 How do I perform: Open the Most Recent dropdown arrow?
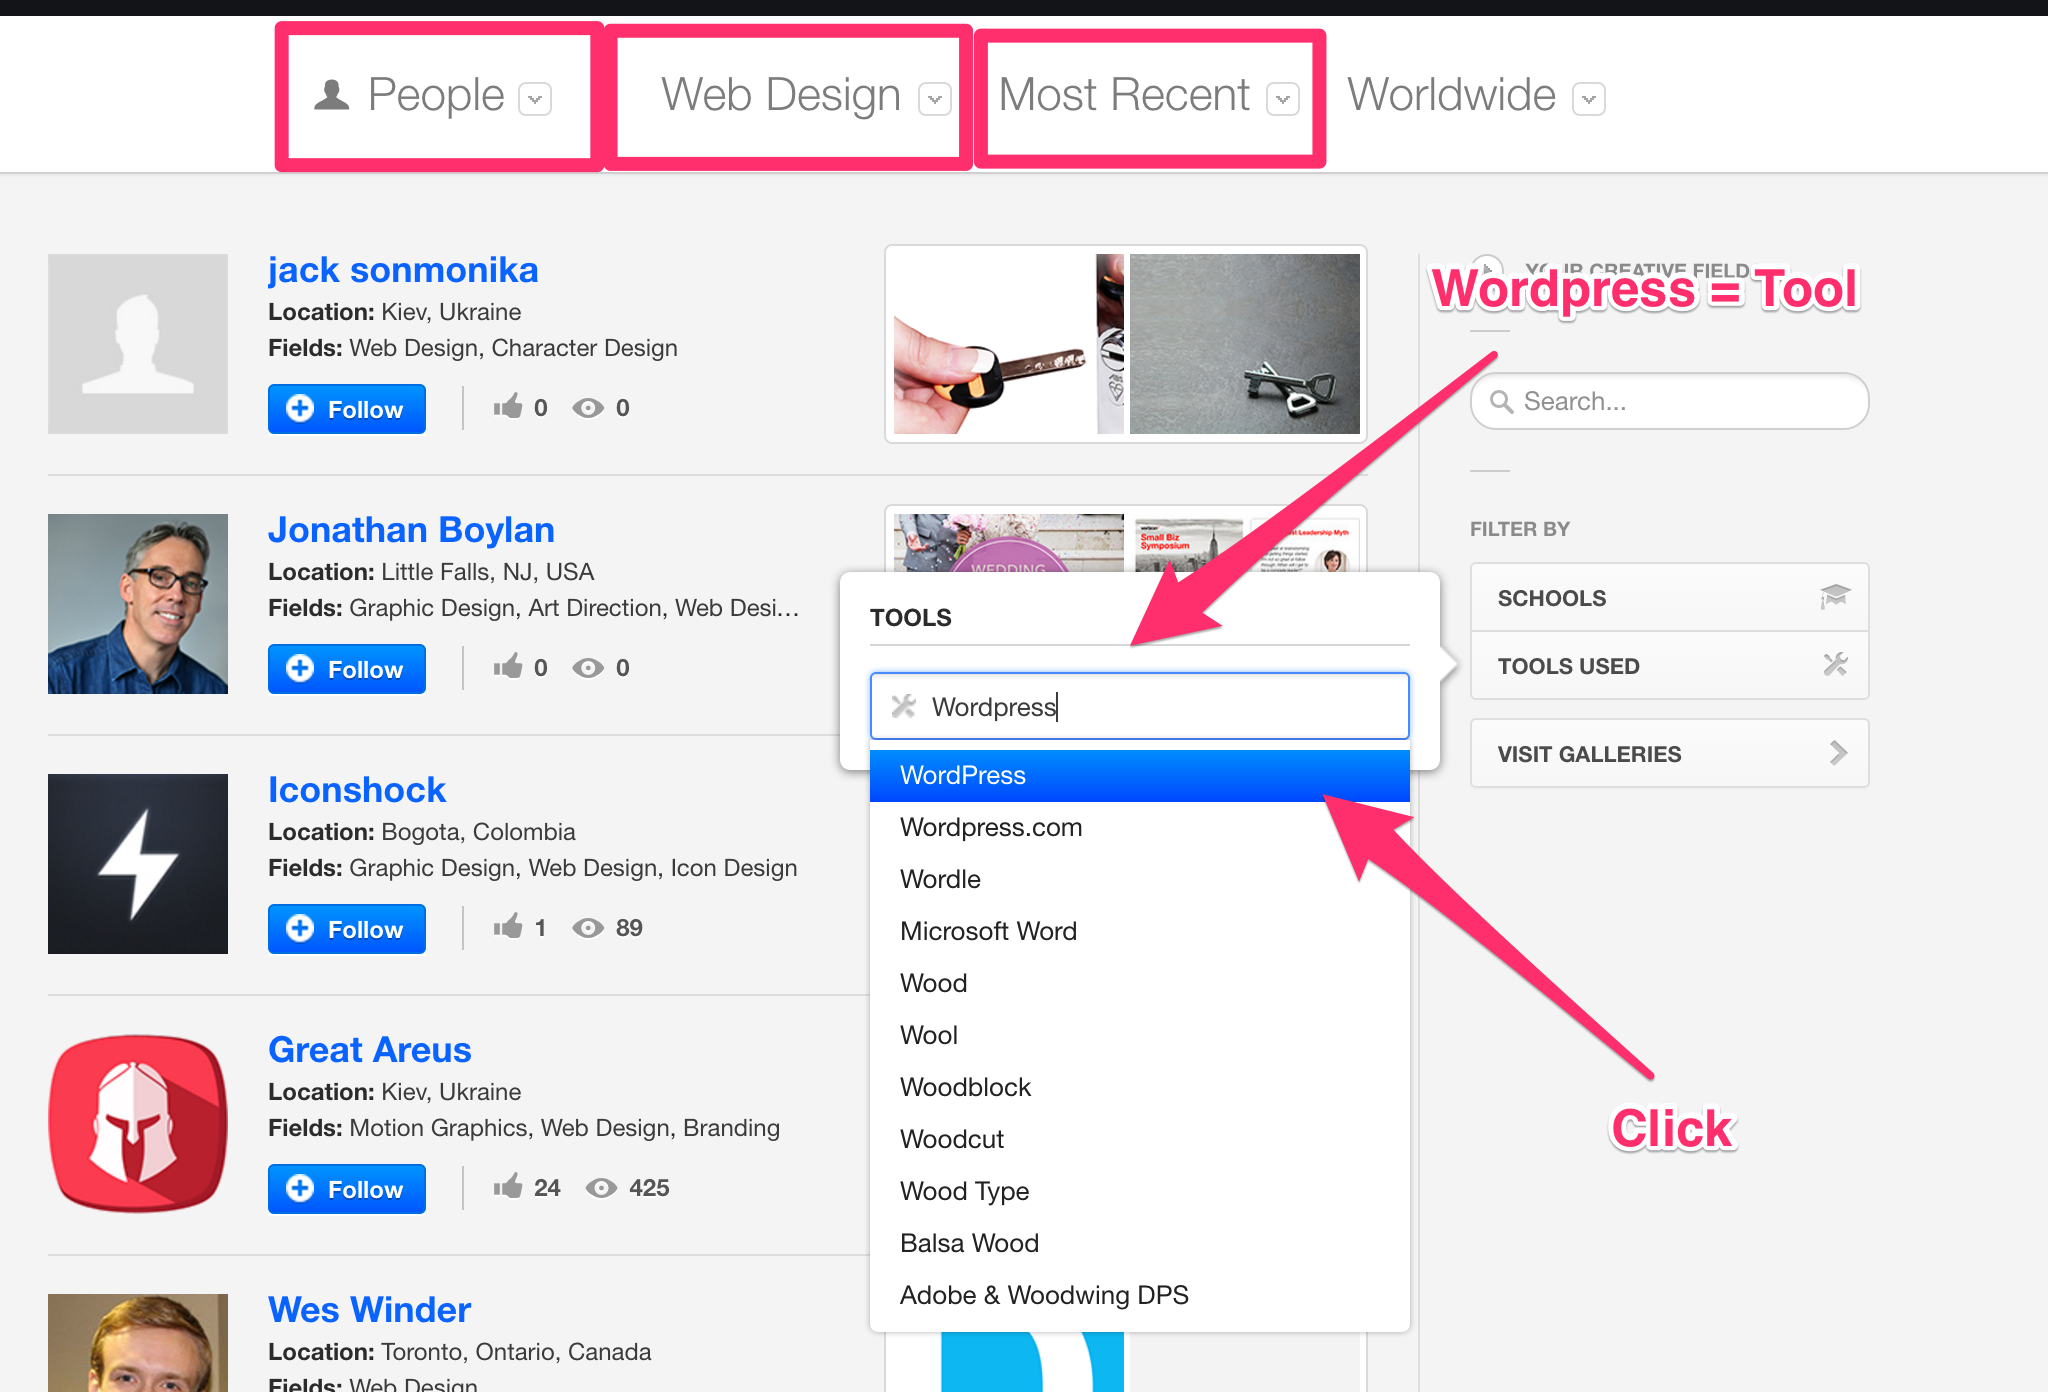pos(1282,99)
